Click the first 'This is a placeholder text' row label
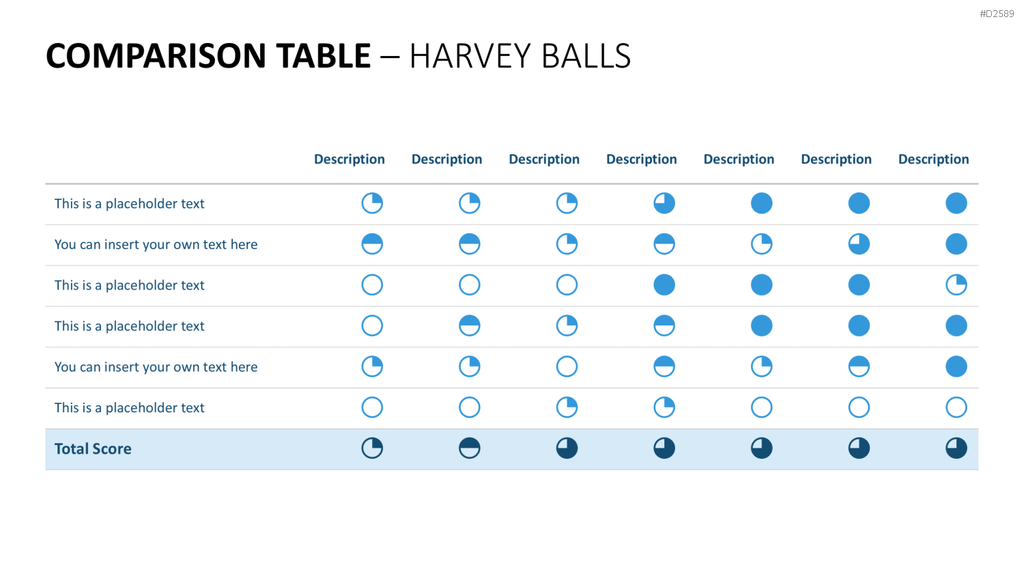1024x576 pixels. (129, 204)
